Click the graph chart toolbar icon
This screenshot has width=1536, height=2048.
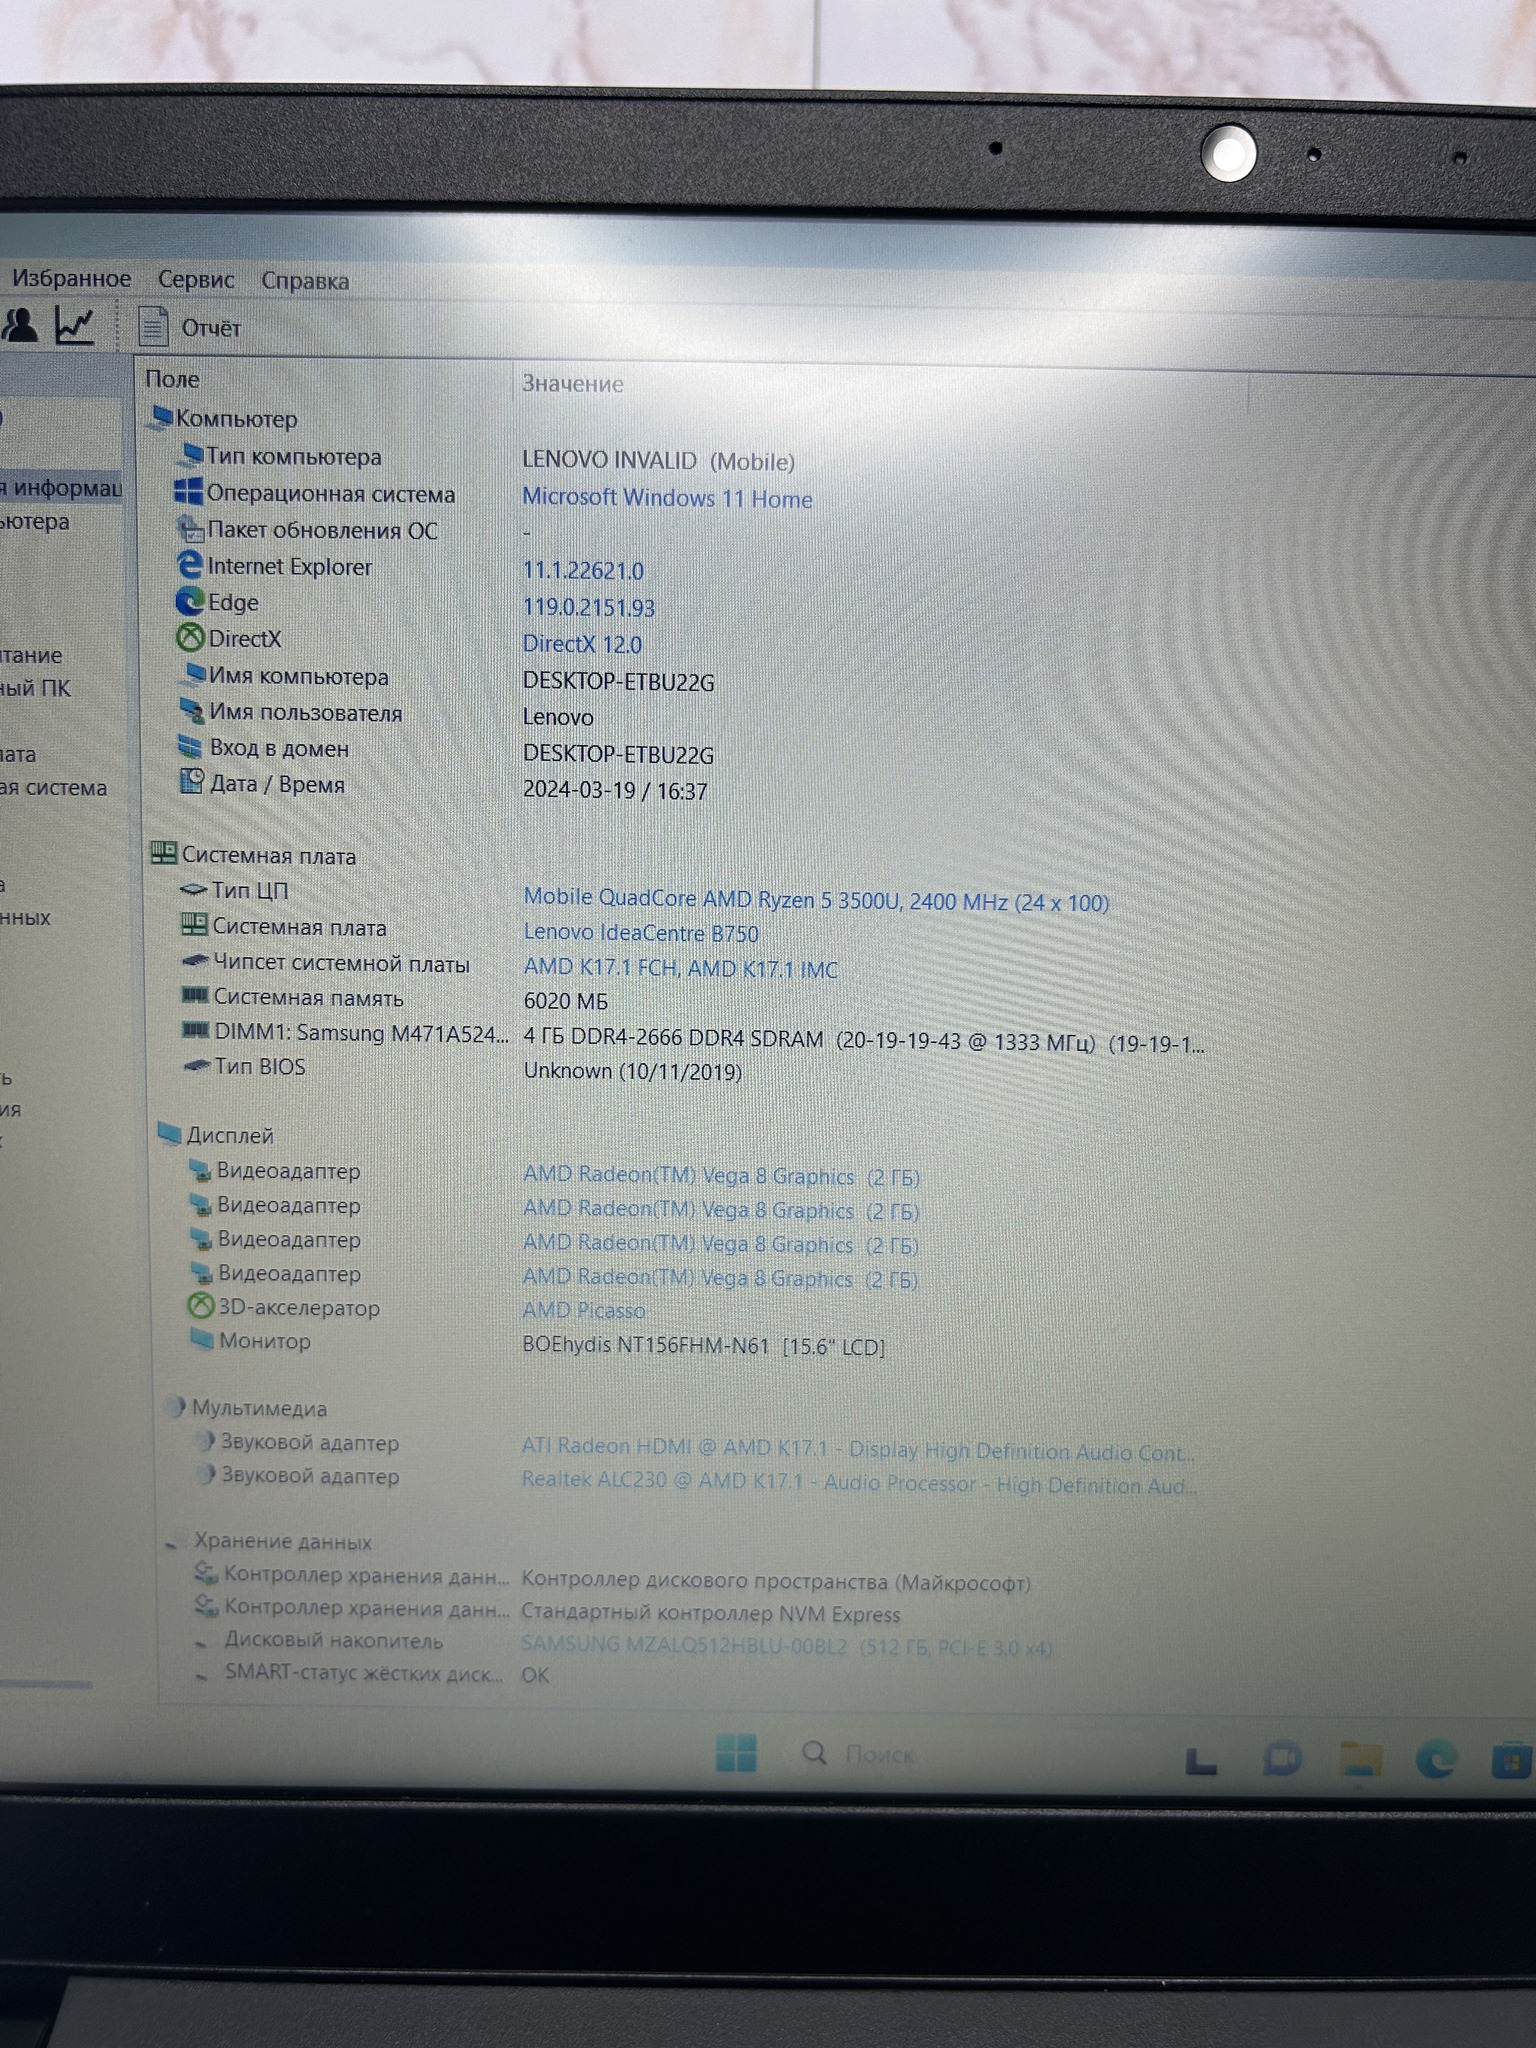[x=76, y=325]
